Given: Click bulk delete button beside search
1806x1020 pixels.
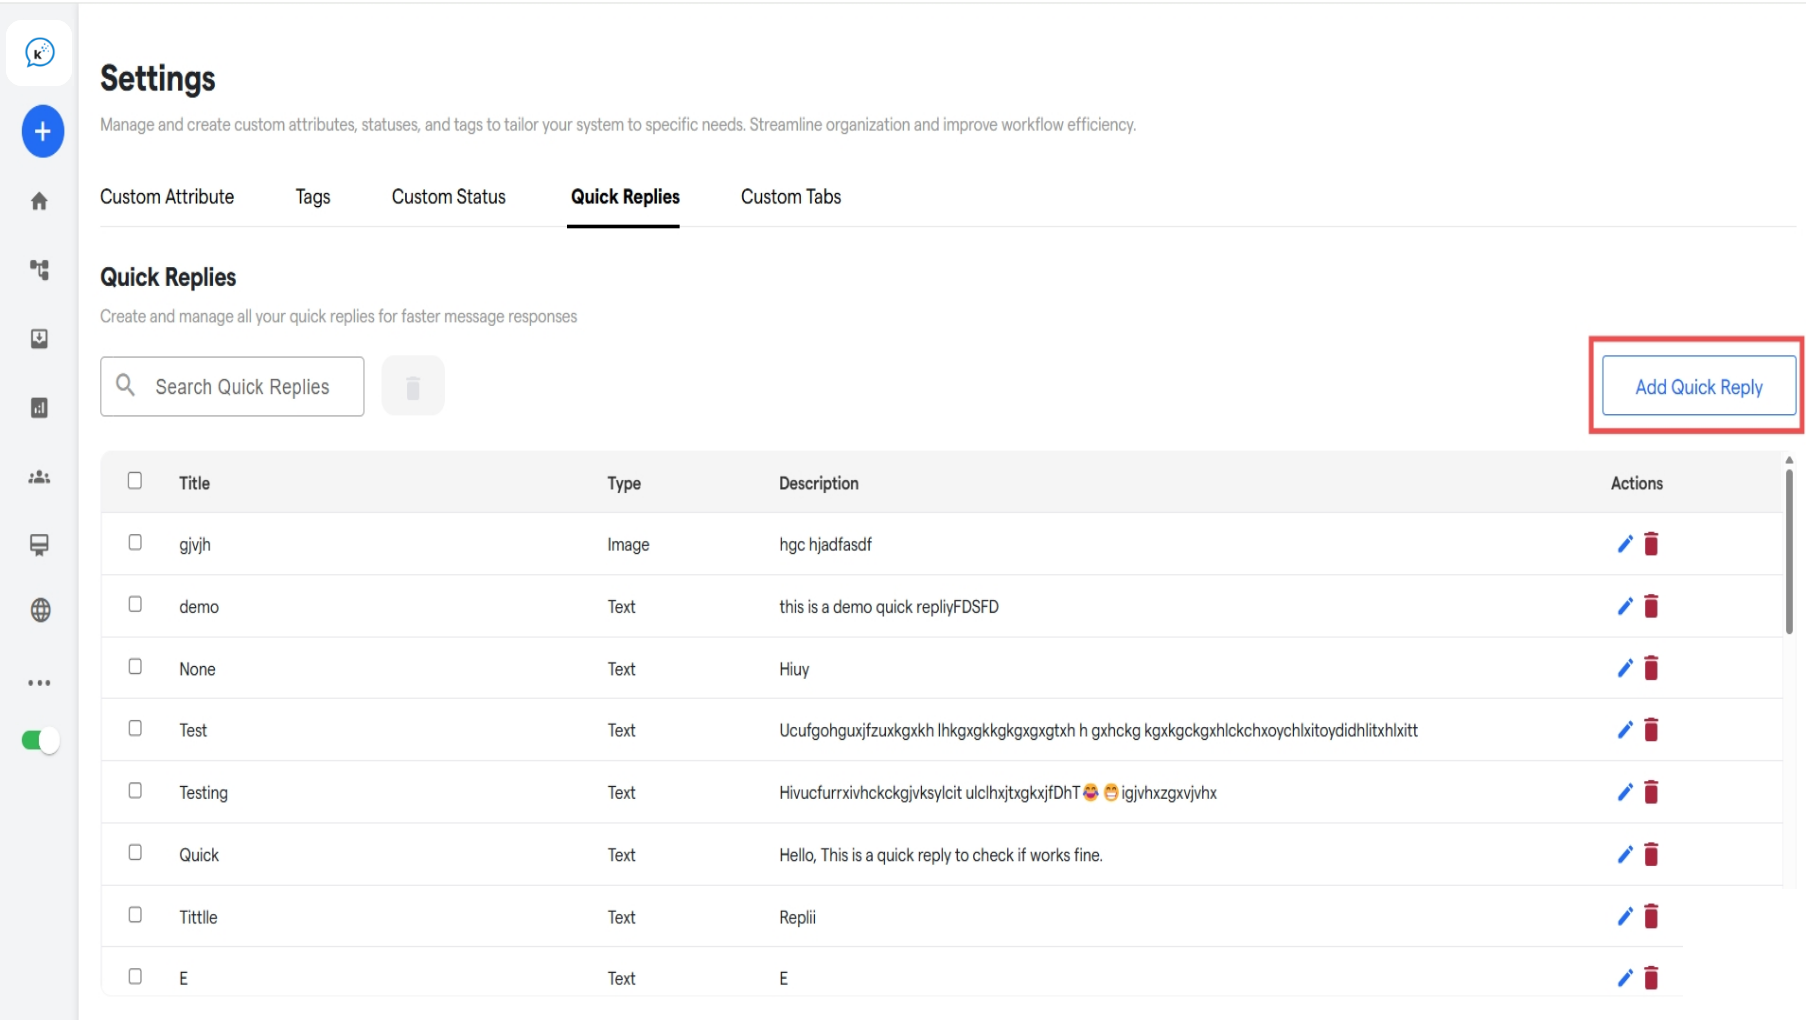Looking at the screenshot, I should [412, 386].
